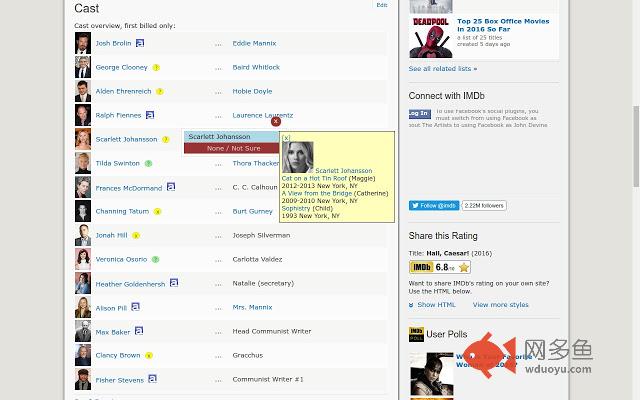Click the blue 'a' icon beside Heather Goldenhersh

(x=174, y=282)
